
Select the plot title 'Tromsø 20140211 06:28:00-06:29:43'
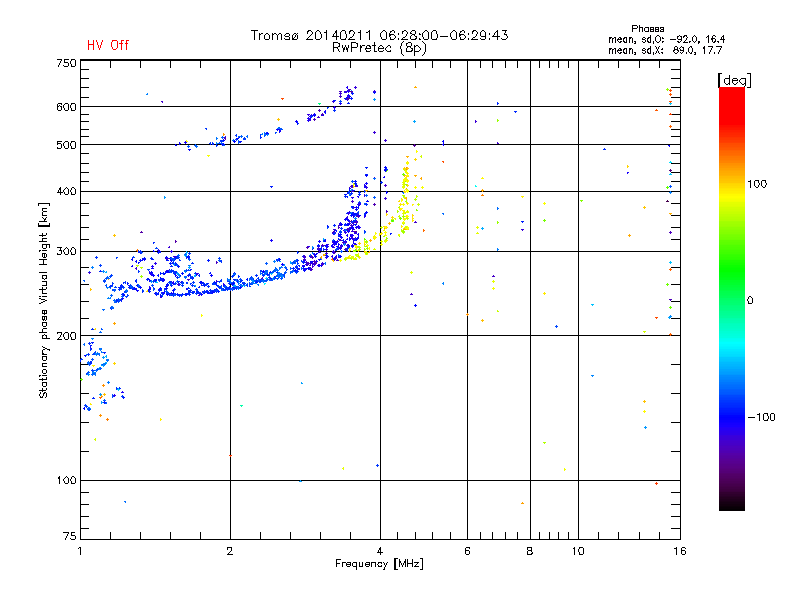379,35
